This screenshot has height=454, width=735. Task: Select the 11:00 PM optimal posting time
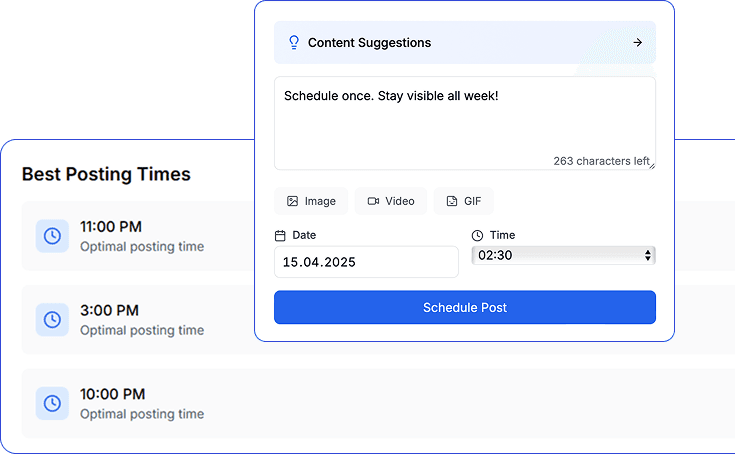click(x=142, y=236)
